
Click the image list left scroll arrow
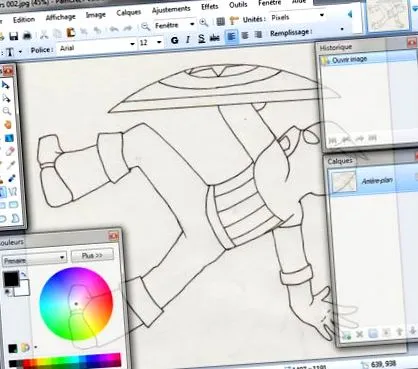tap(350, 14)
